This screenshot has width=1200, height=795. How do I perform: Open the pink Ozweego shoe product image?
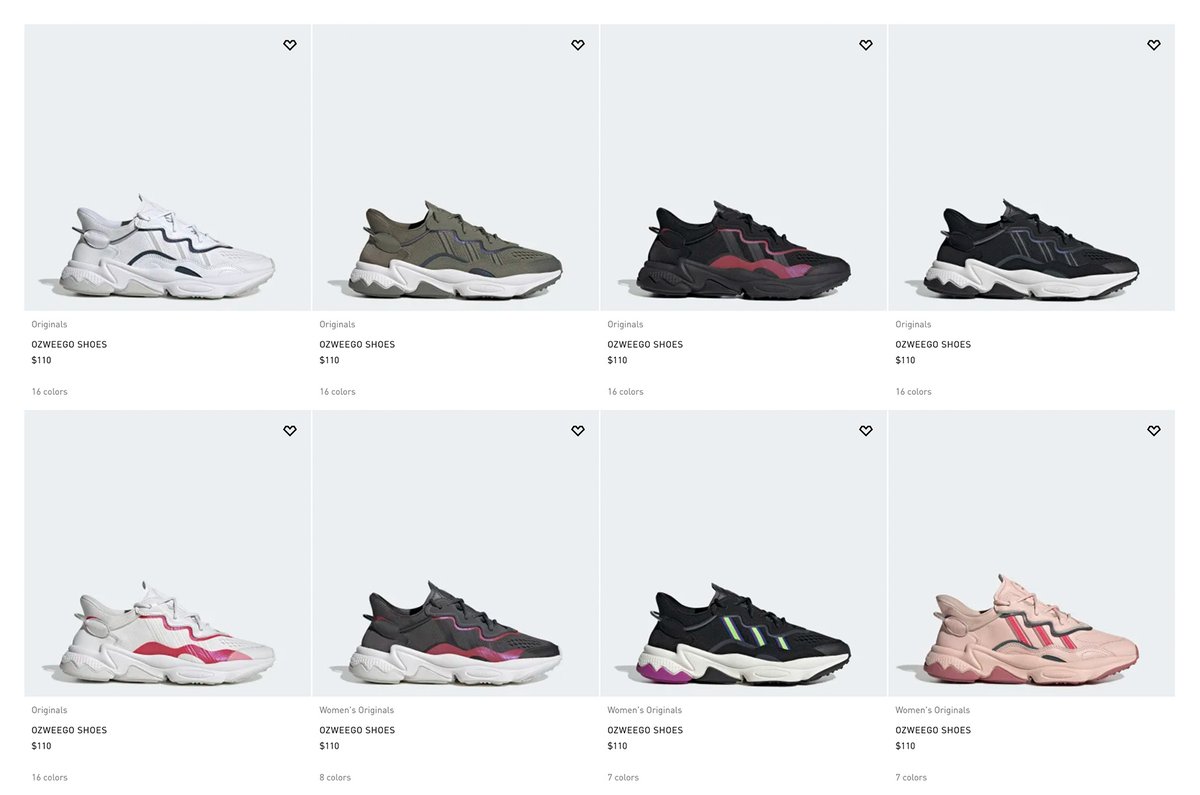(x=1032, y=554)
